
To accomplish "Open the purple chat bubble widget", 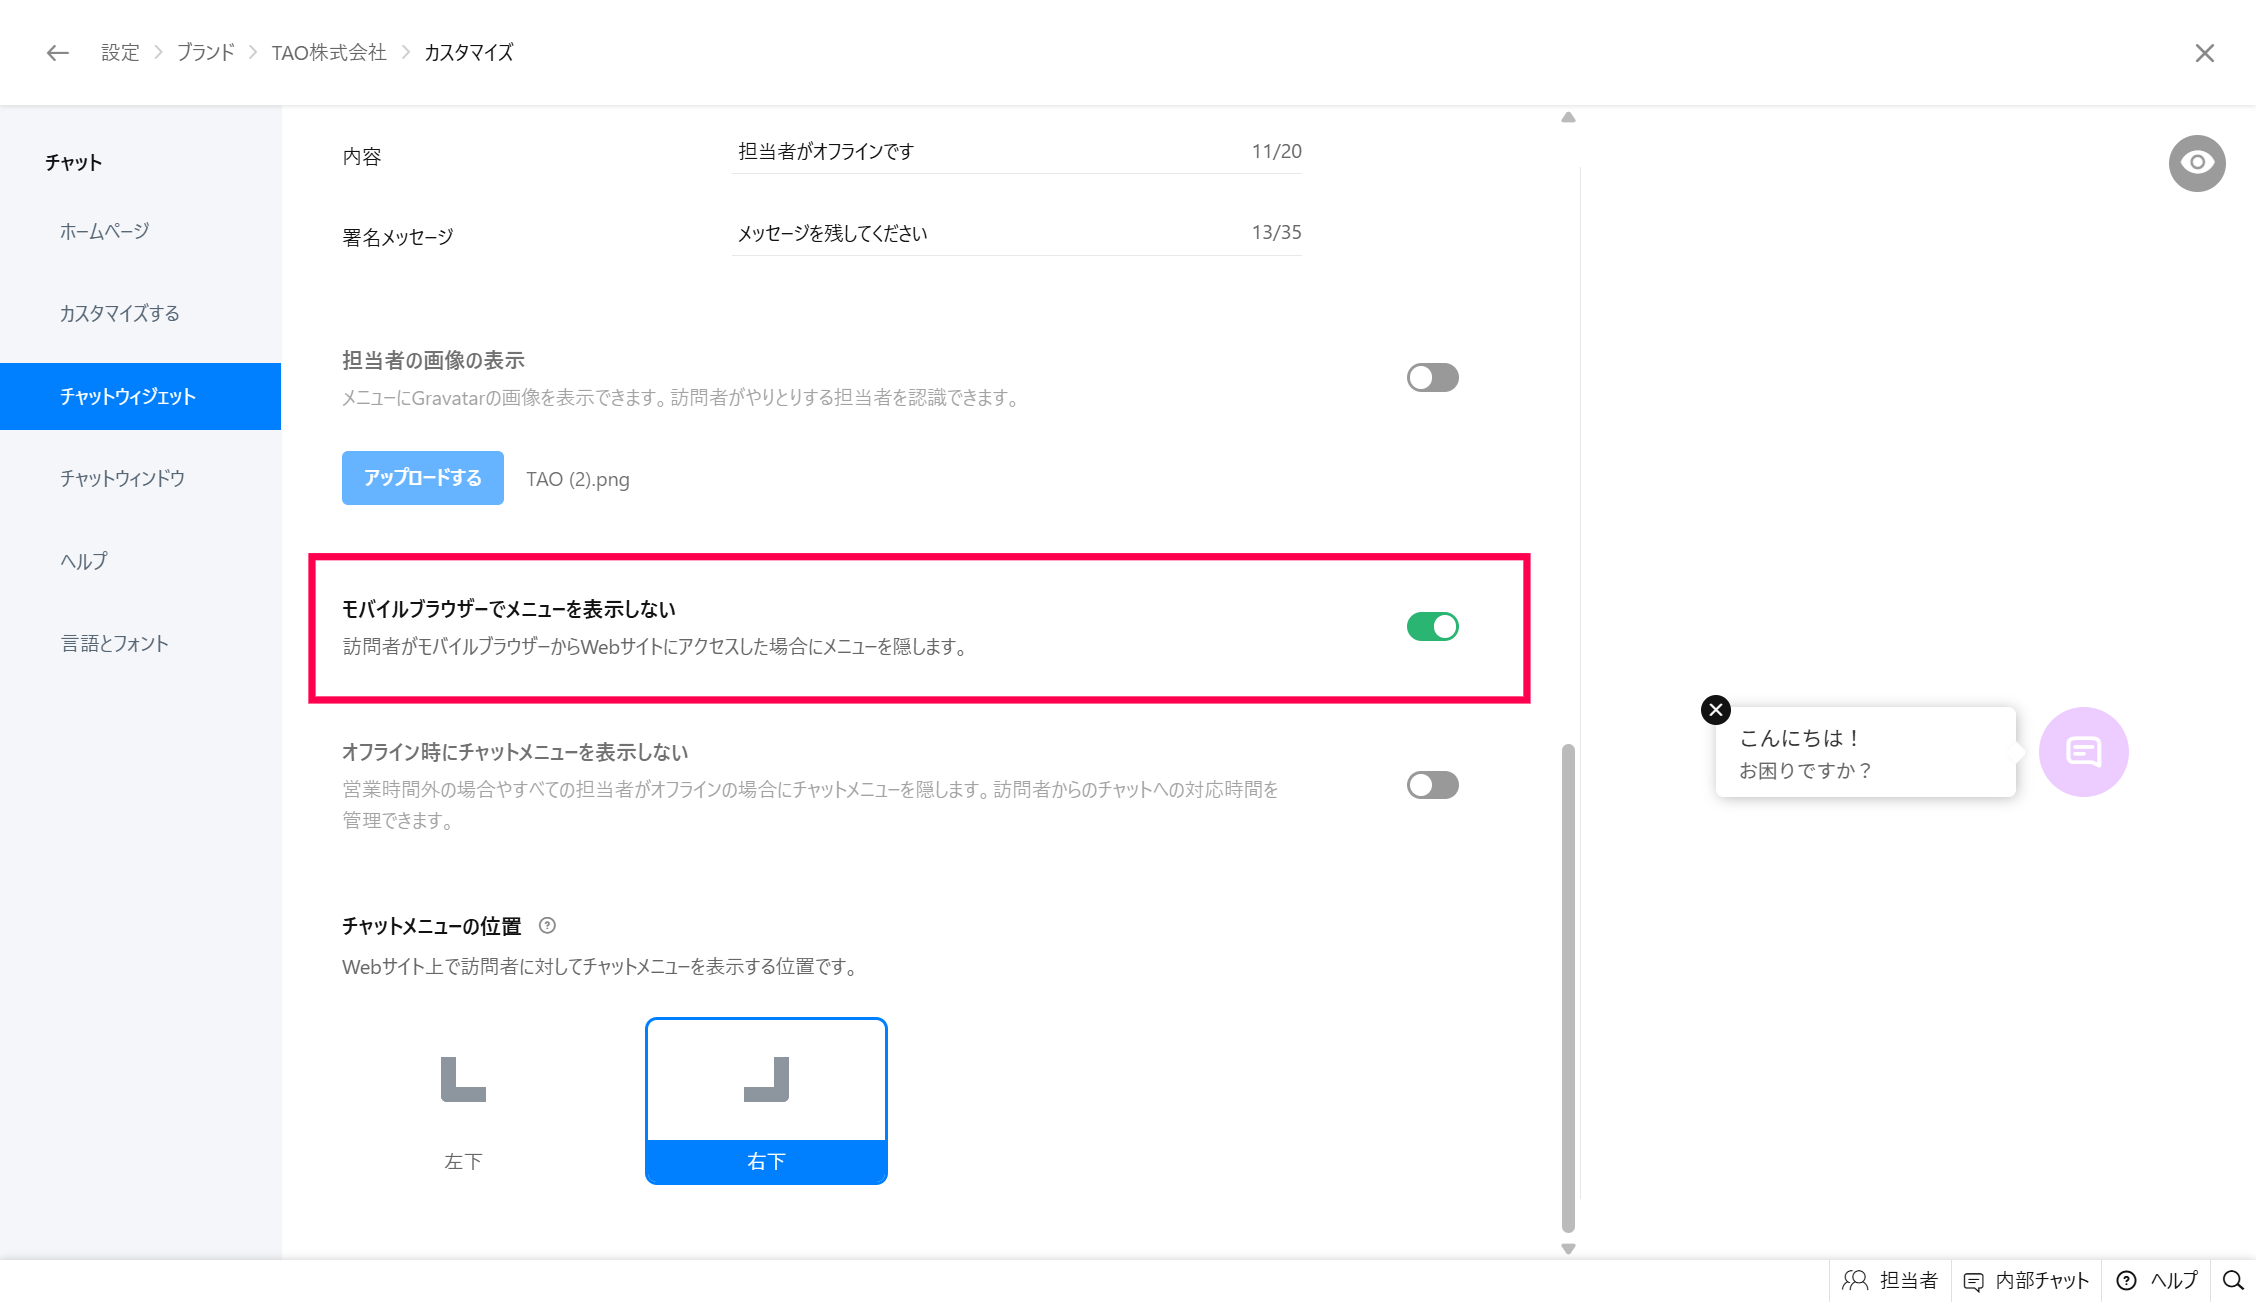I will coord(2083,752).
